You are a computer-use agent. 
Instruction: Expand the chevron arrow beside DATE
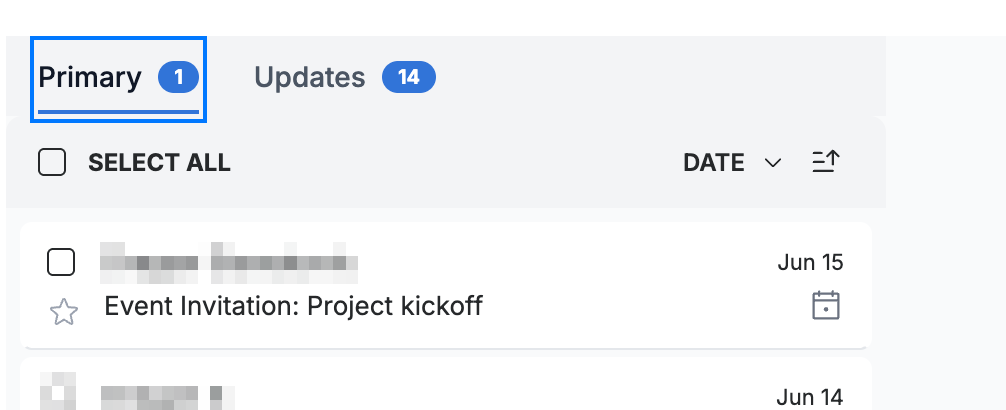tap(773, 163)
